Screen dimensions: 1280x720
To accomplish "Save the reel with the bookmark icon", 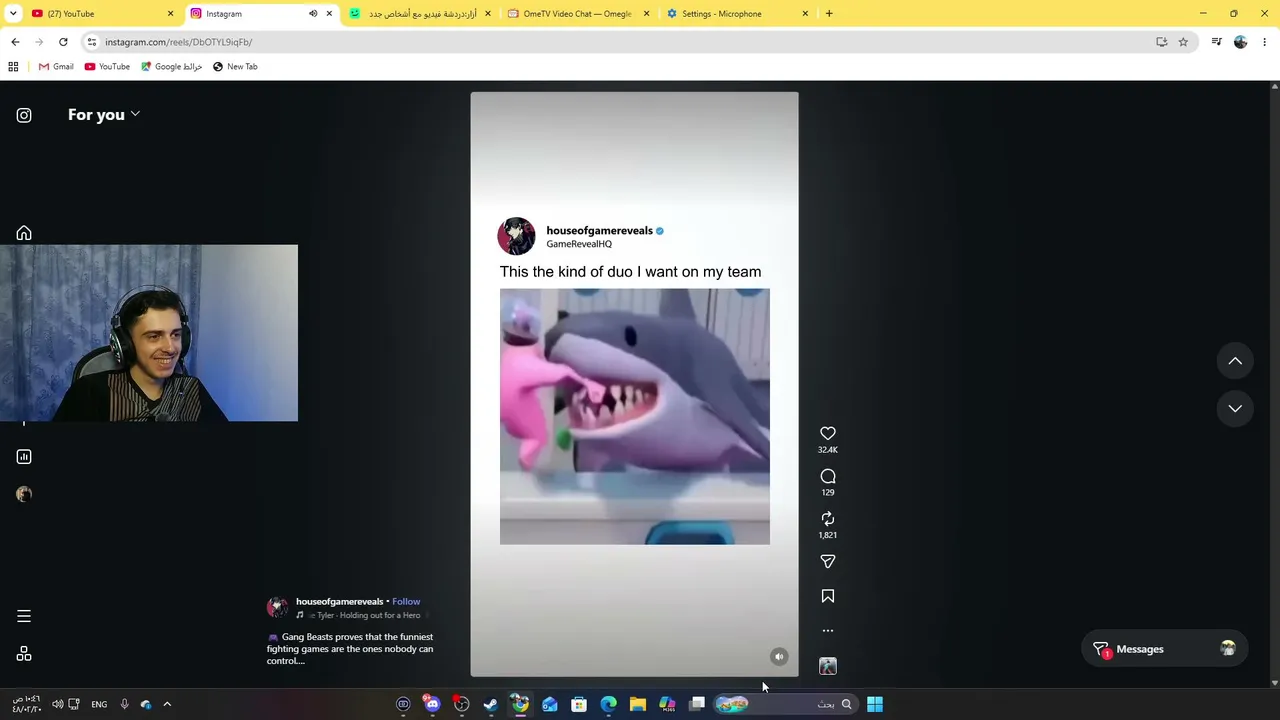I will 828,596.
